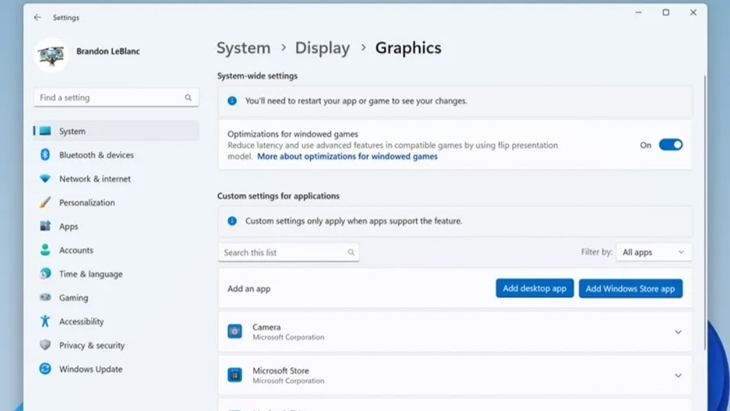Open Time & language settings
Viewport: 730px width, 411px height.
(x=91, y=274)
